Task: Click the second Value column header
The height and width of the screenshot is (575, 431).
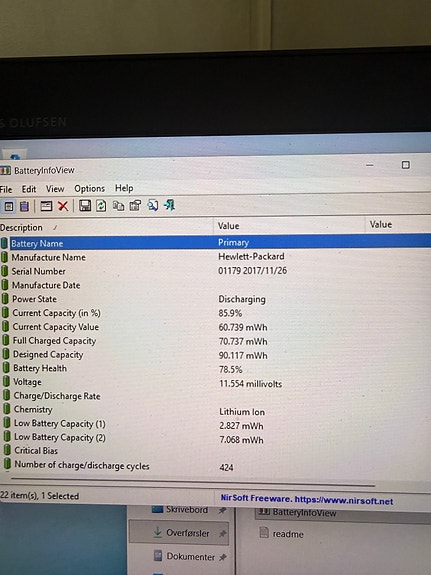Action: tap(398, 224)
